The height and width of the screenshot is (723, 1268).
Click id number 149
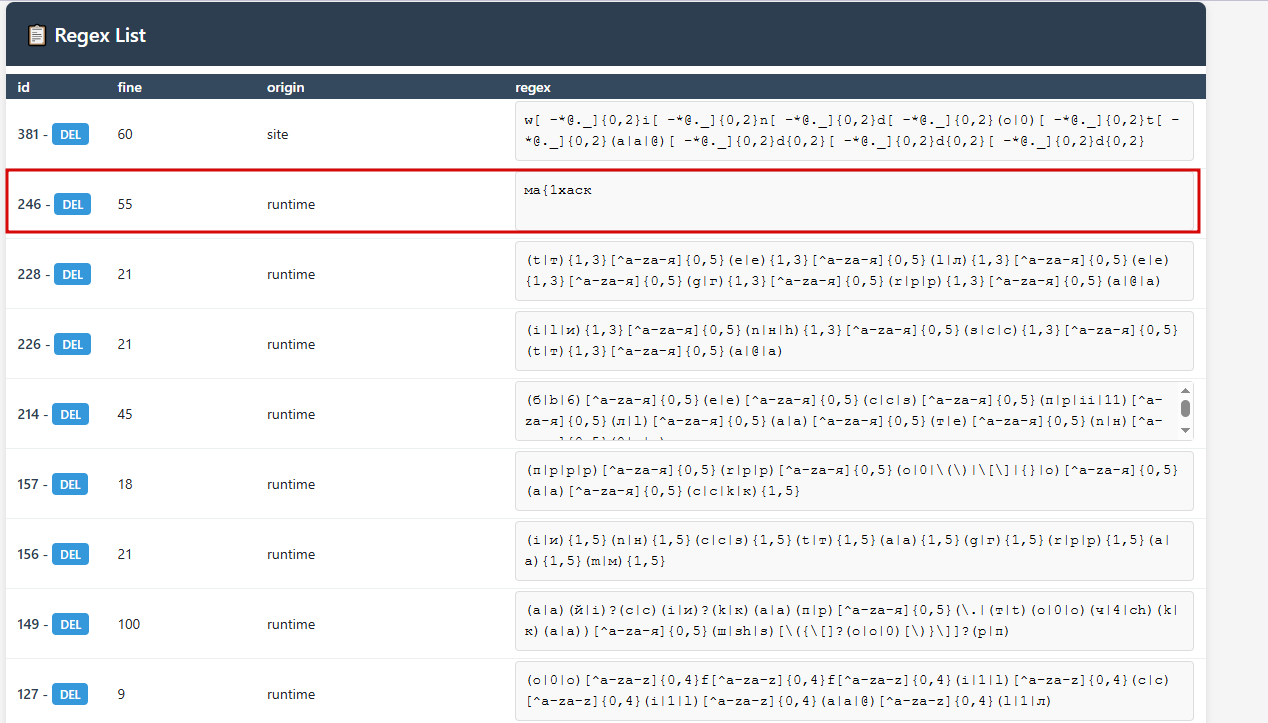(x=29, y=624)
